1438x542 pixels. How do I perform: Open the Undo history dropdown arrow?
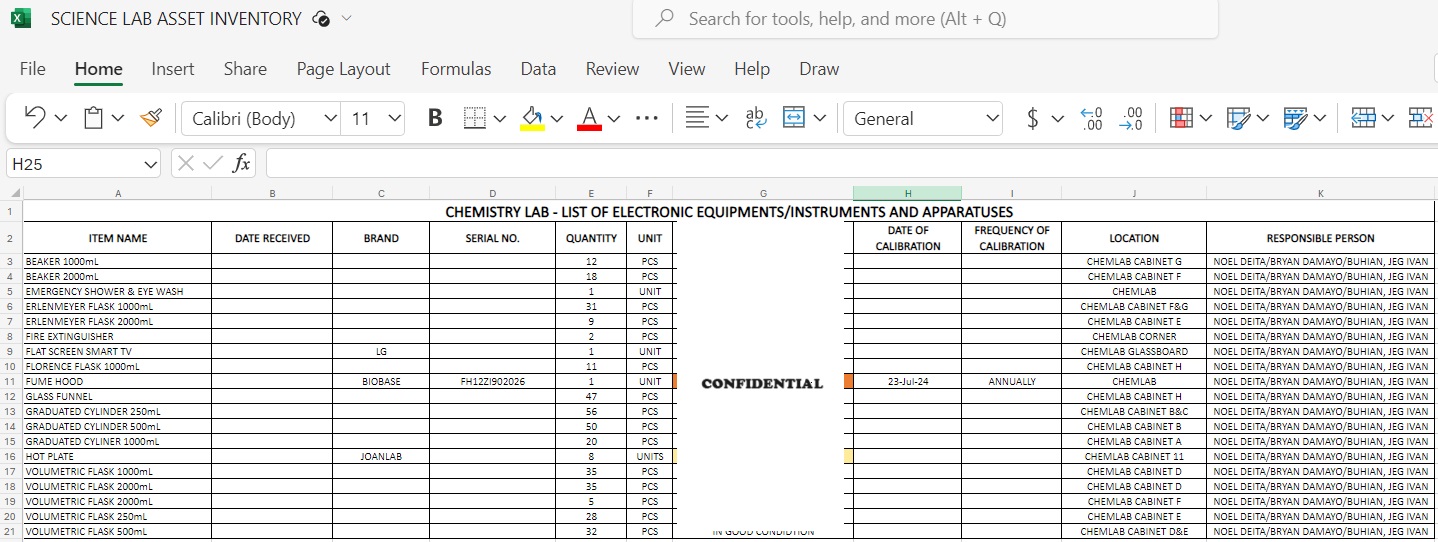coord(61,118)
